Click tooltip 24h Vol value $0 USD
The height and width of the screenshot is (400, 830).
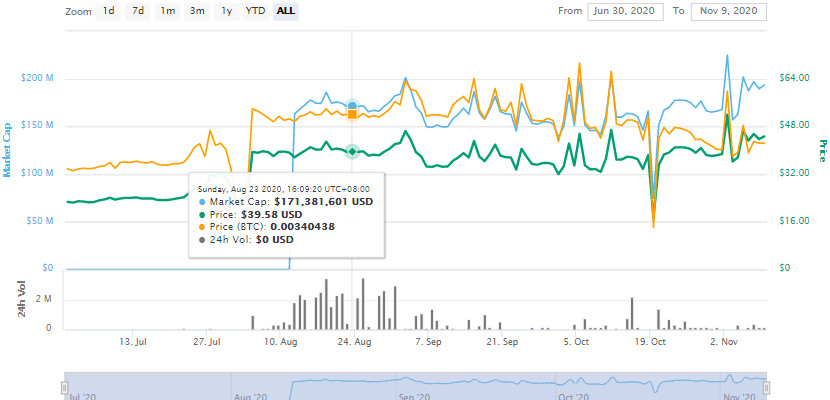(274, 239)
